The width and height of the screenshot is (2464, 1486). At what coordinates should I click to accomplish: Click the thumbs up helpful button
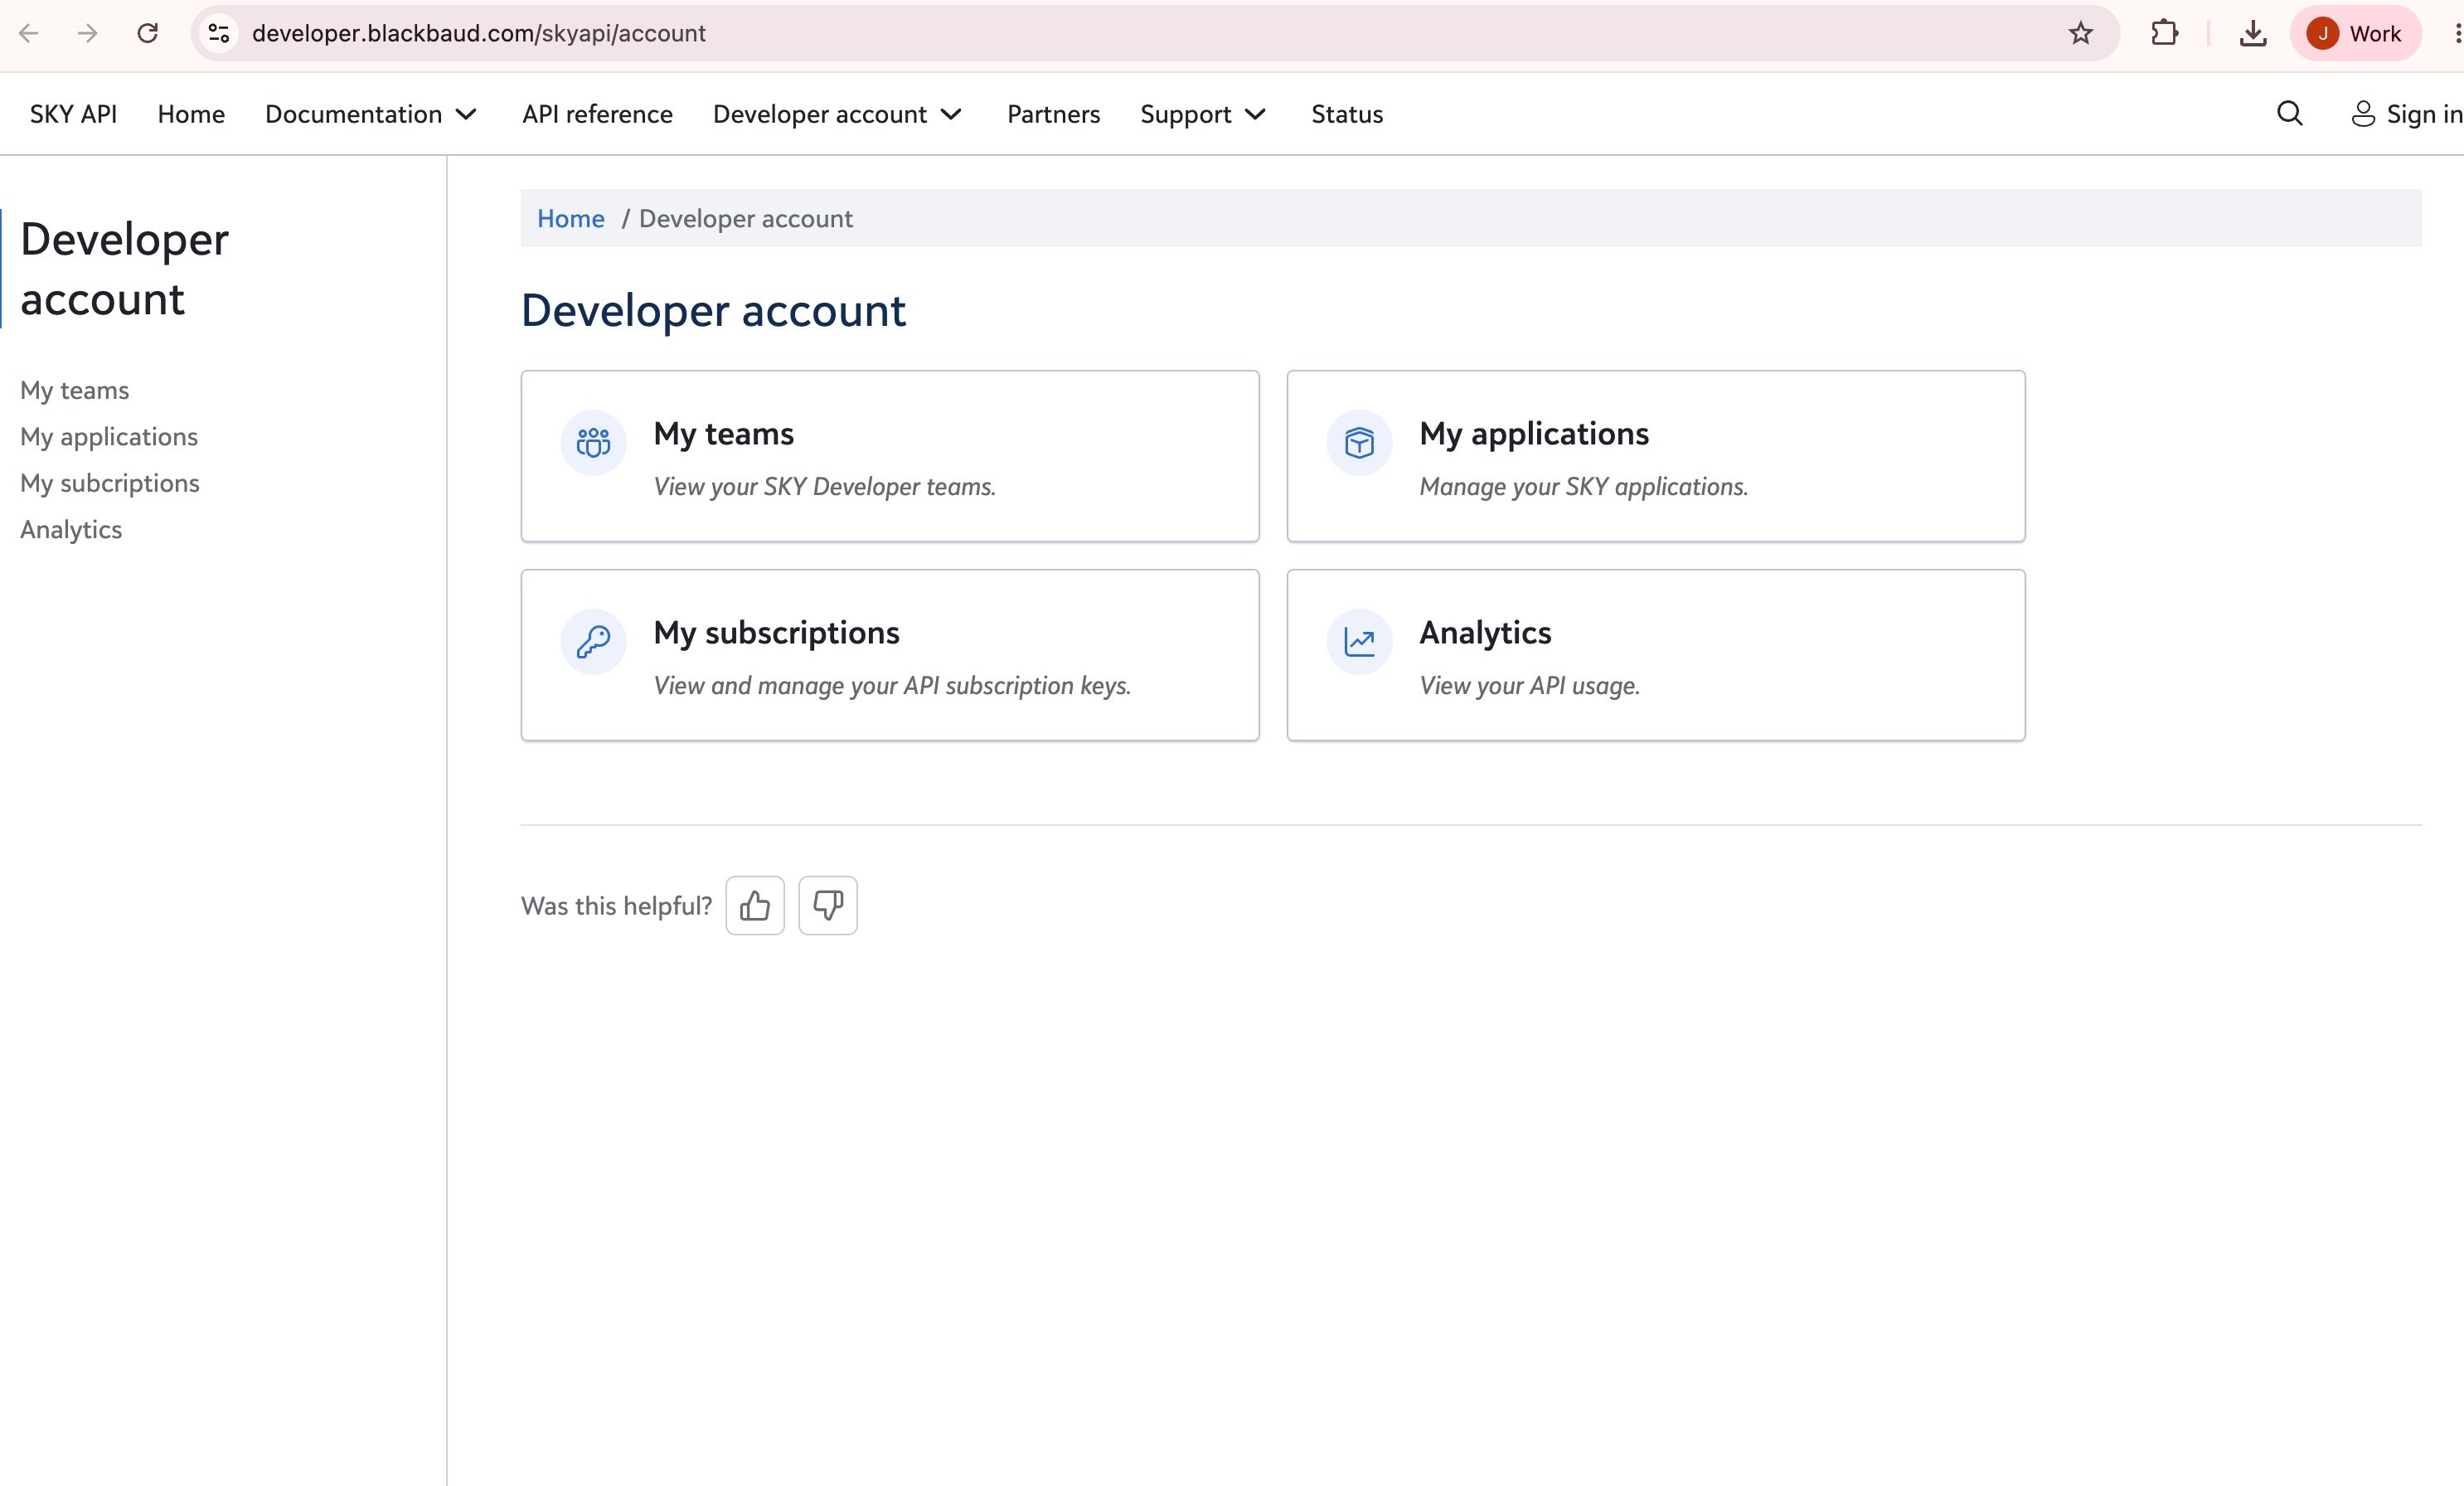(755, 906)
